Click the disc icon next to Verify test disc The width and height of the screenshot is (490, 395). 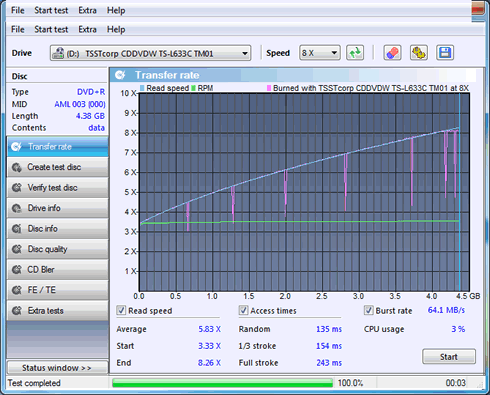click(17, 188)
